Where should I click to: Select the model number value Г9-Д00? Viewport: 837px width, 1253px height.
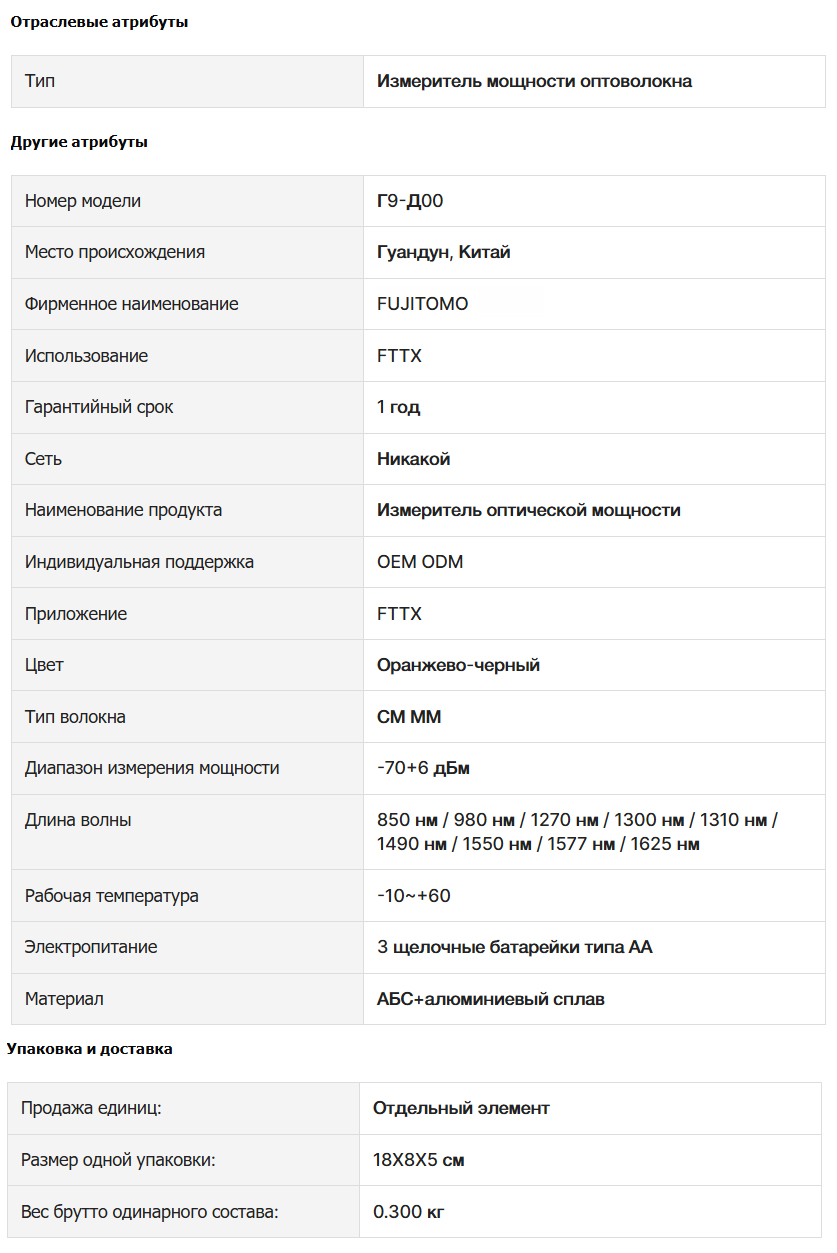(410, 201)
